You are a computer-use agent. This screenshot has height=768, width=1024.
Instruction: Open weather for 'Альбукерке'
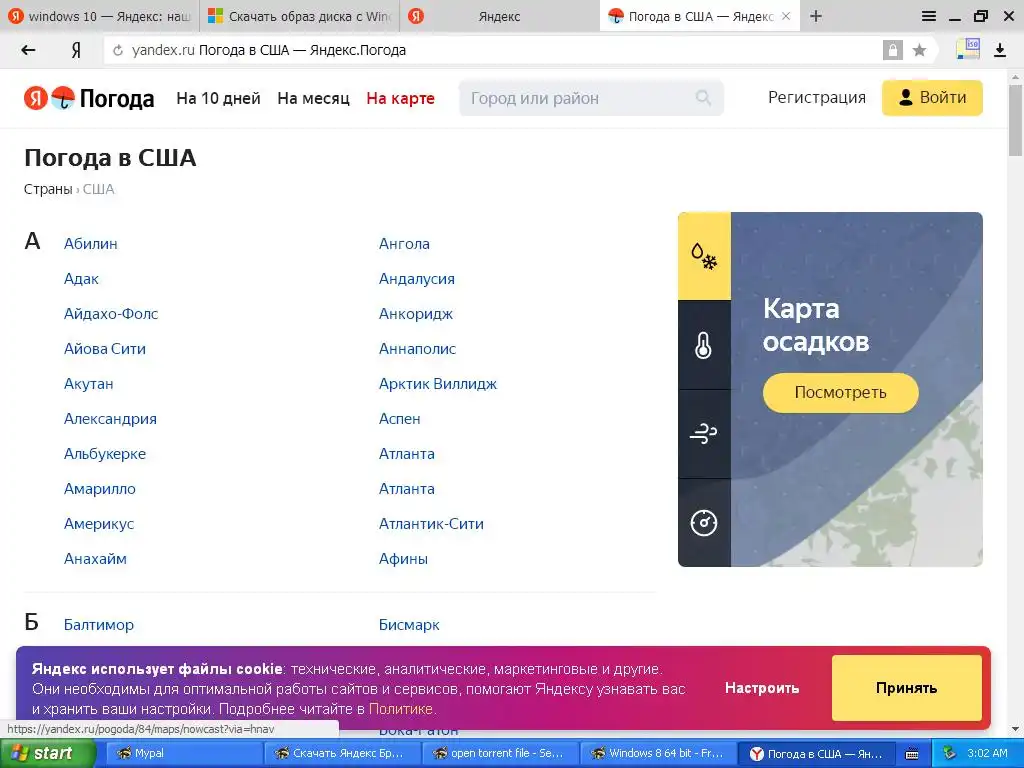click(105, 454)
